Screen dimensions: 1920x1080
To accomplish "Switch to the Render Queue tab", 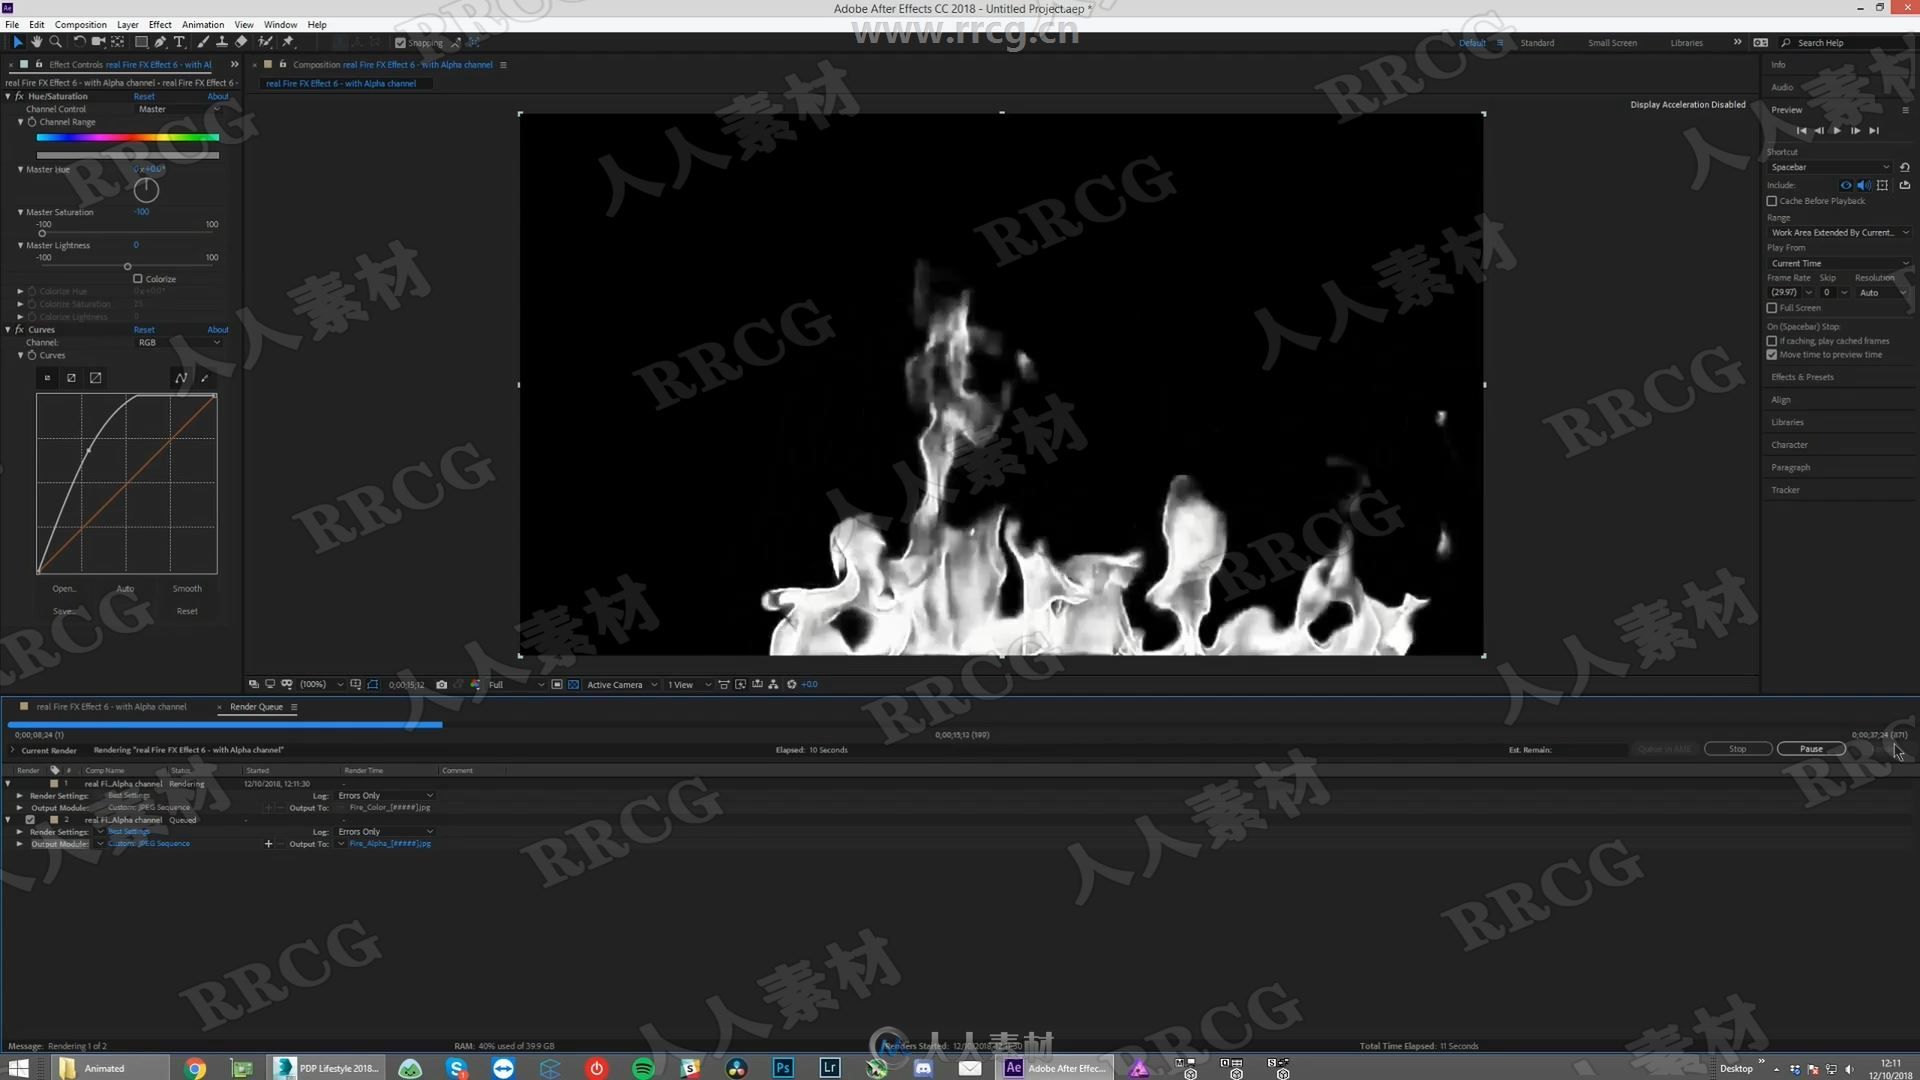I will click(257, 707).
